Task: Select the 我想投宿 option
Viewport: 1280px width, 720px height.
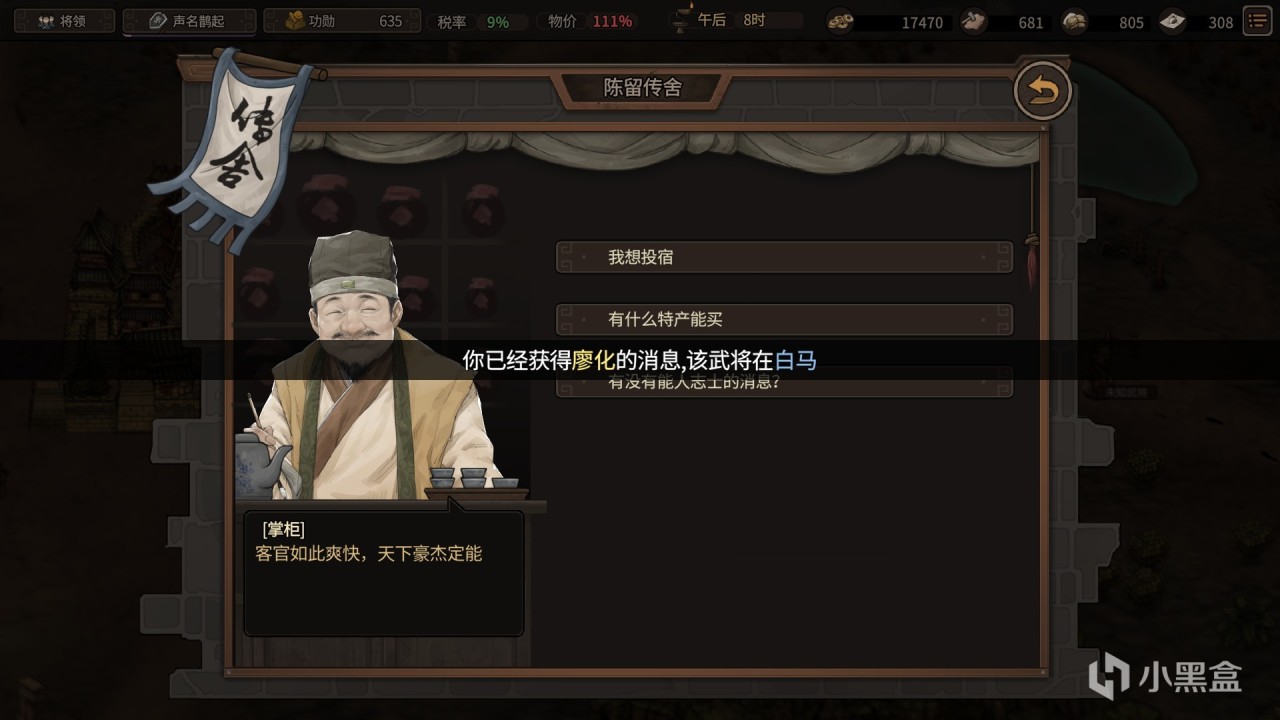Action: pyautogui.click(x=785, y=257)
